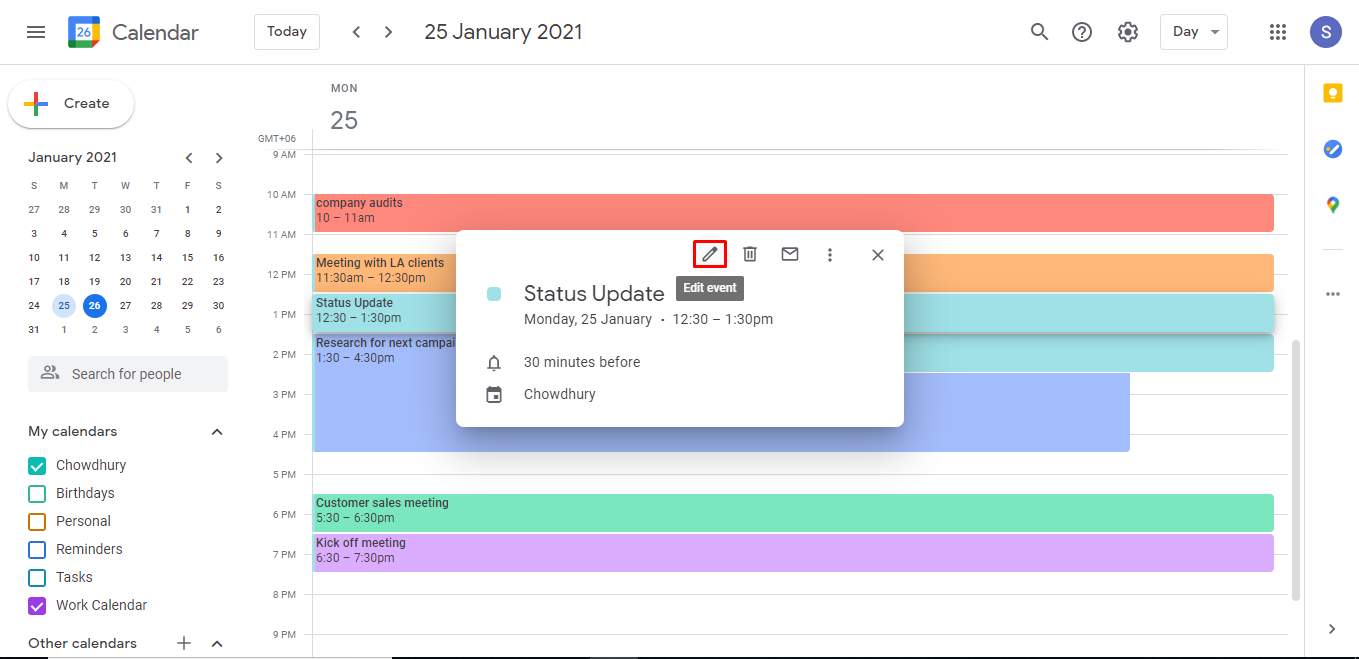Open Google Keep in side panel
Viewport: 1359px width, 659px height.
[x=1332, y=93]
